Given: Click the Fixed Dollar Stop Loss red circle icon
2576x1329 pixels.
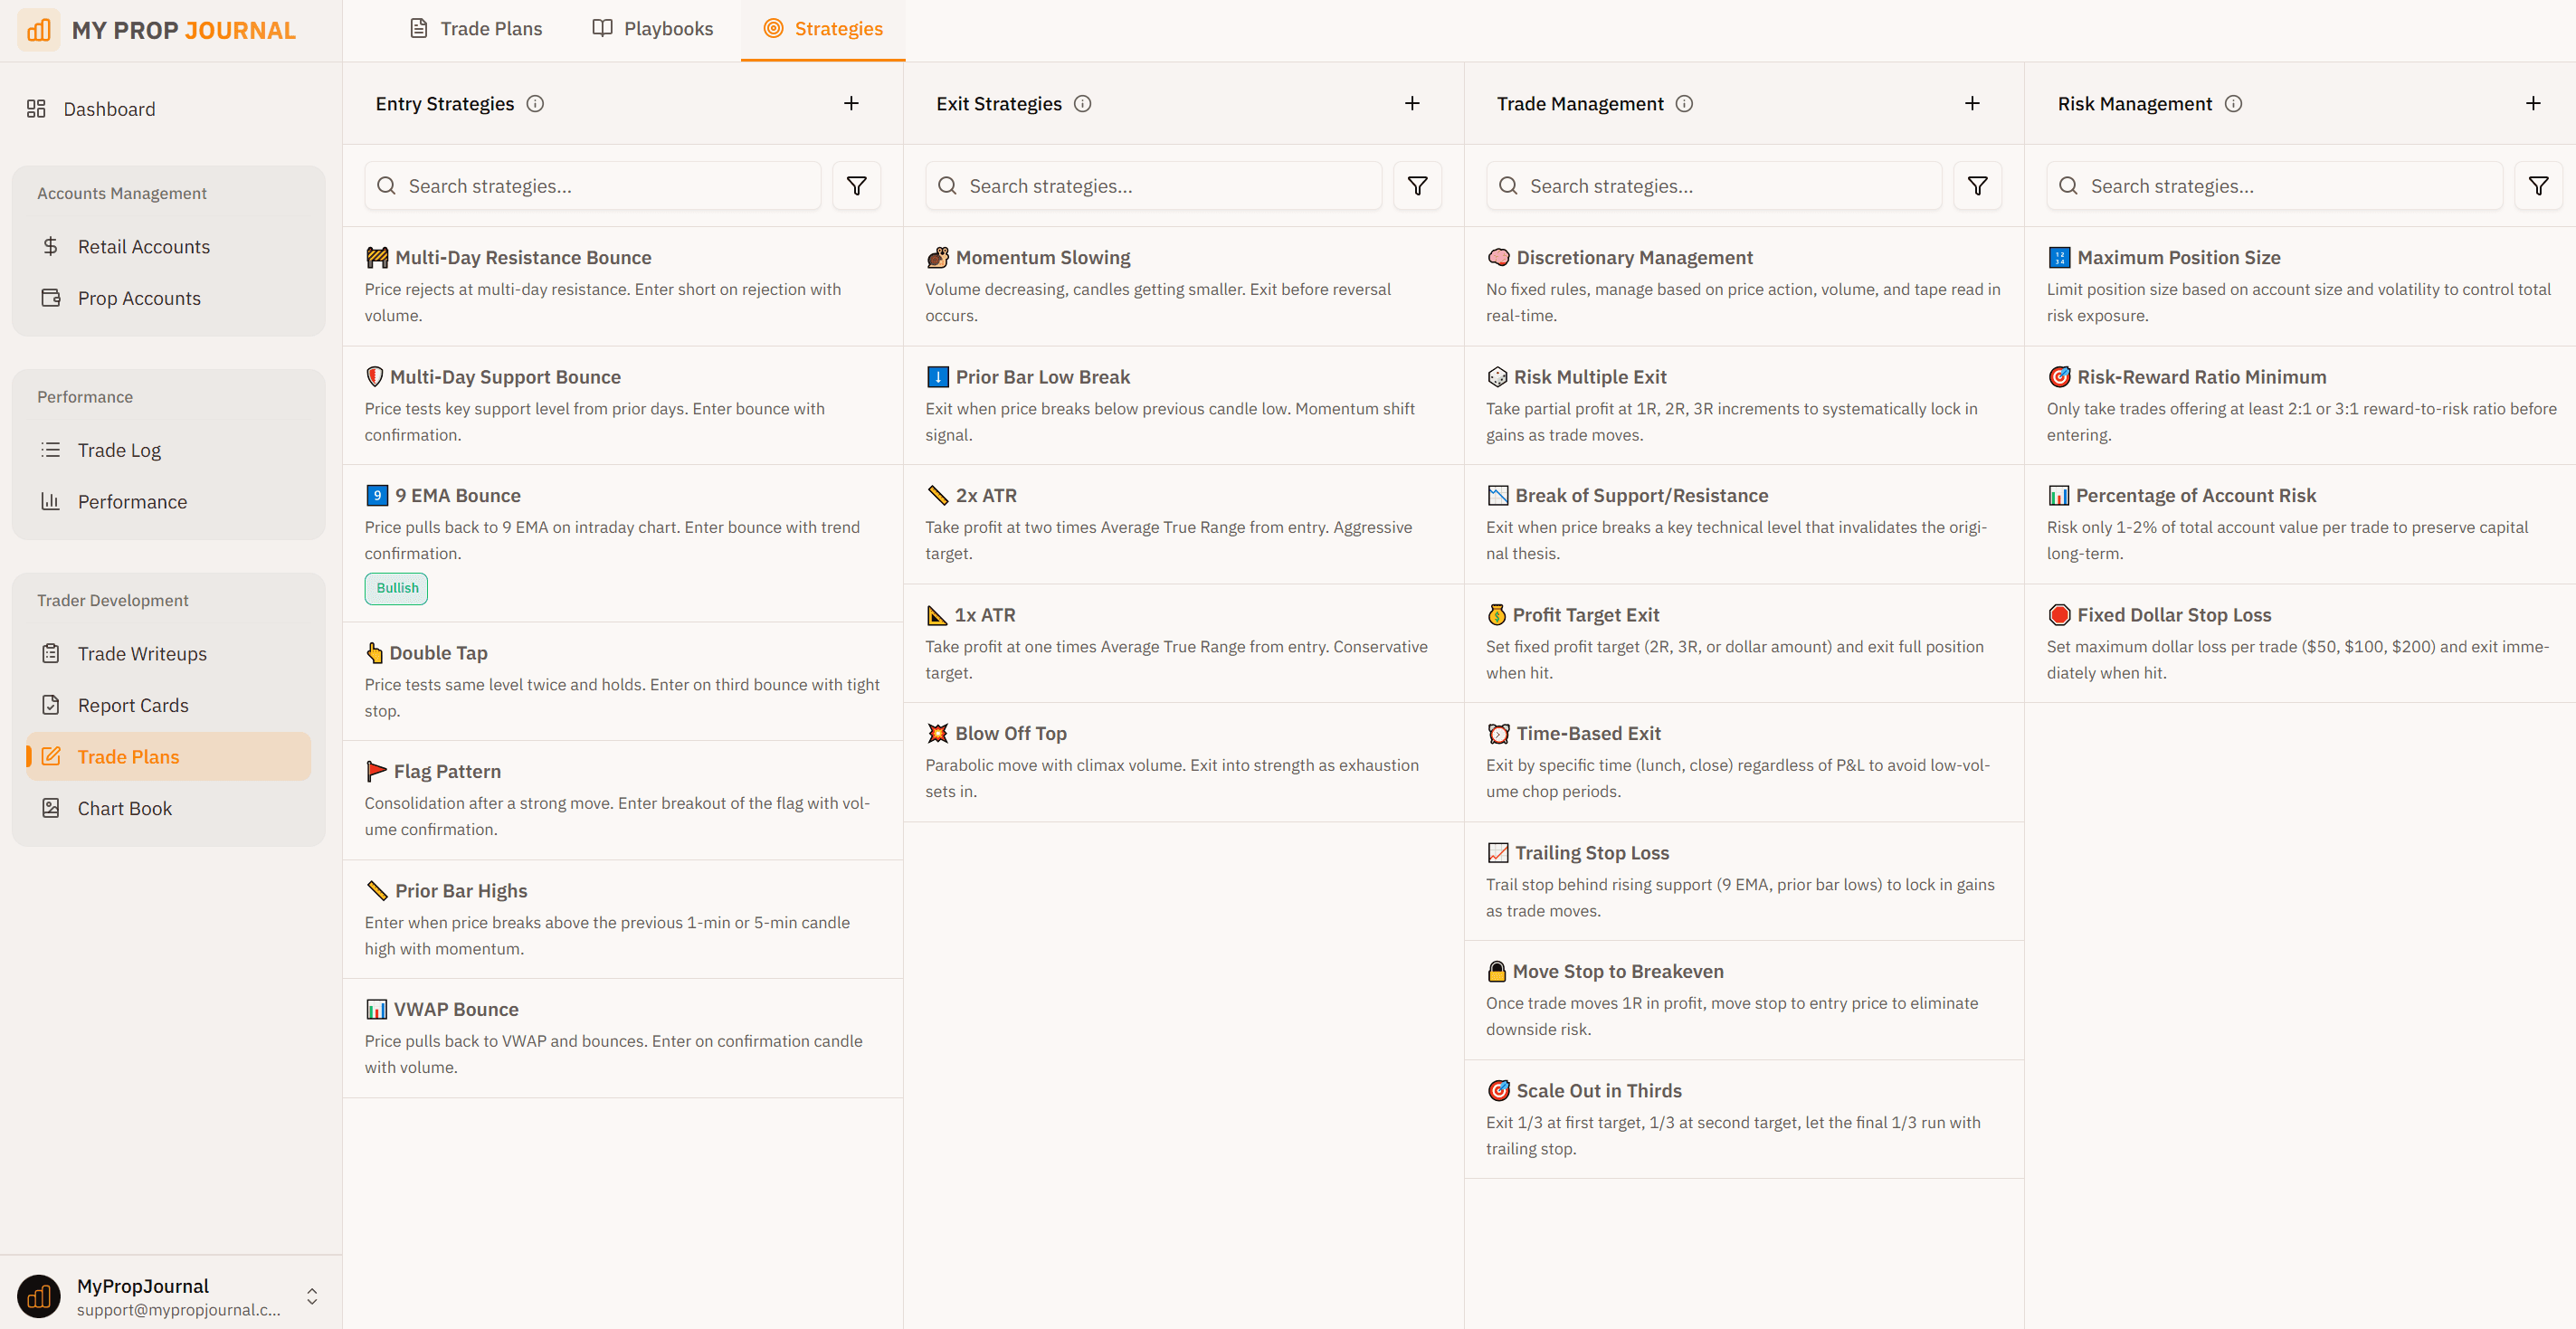Looking at the screenshot, I should tap(2059, 615).
